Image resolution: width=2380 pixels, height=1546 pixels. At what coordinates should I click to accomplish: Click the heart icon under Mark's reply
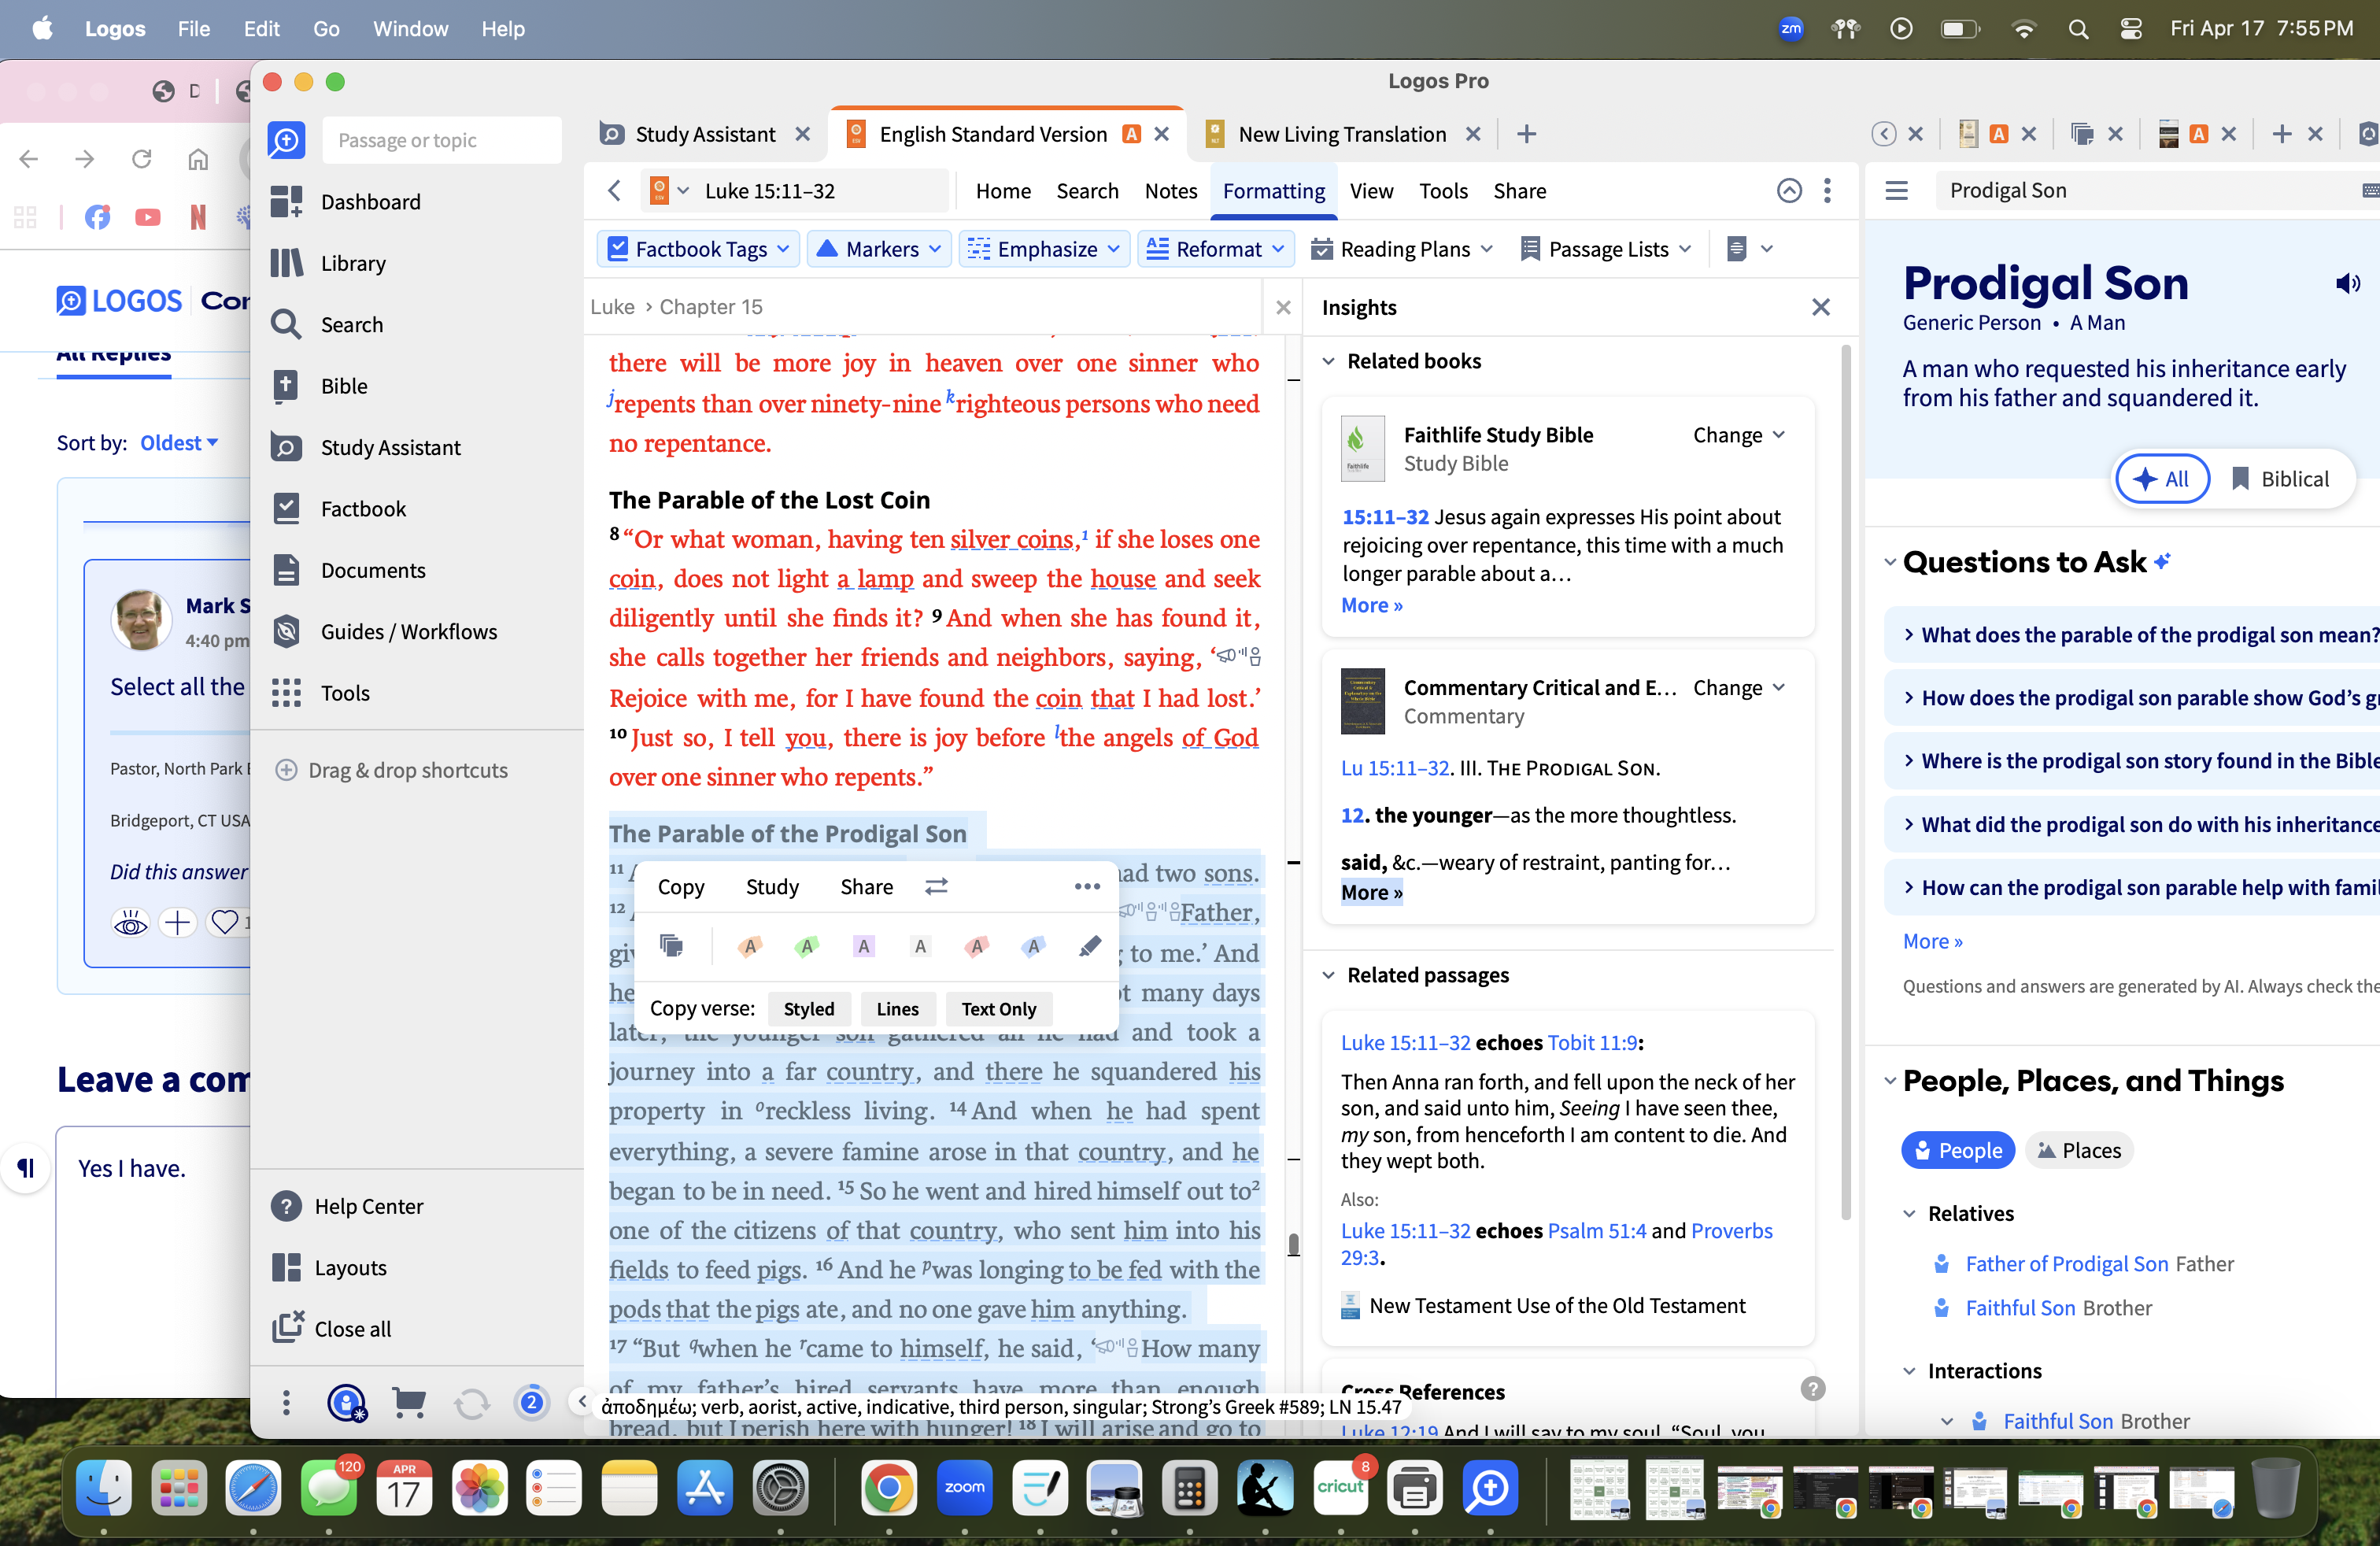coord(225,921)
